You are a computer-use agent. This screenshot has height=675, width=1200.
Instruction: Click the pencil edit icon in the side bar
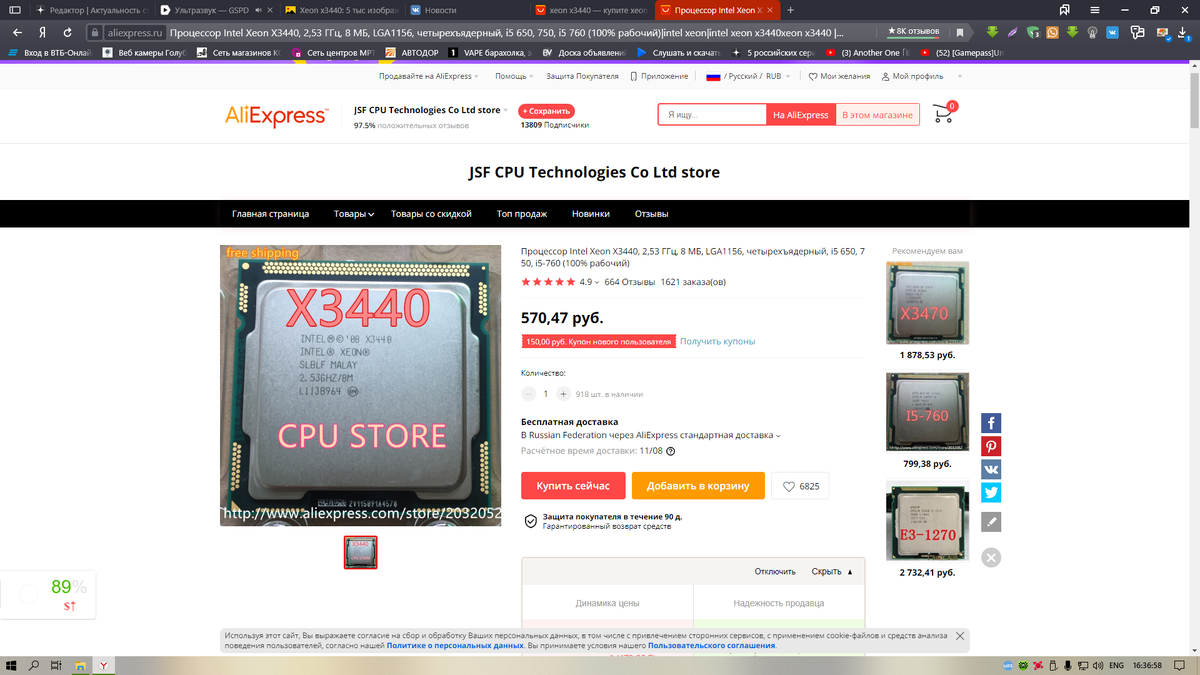coord(991,521)
